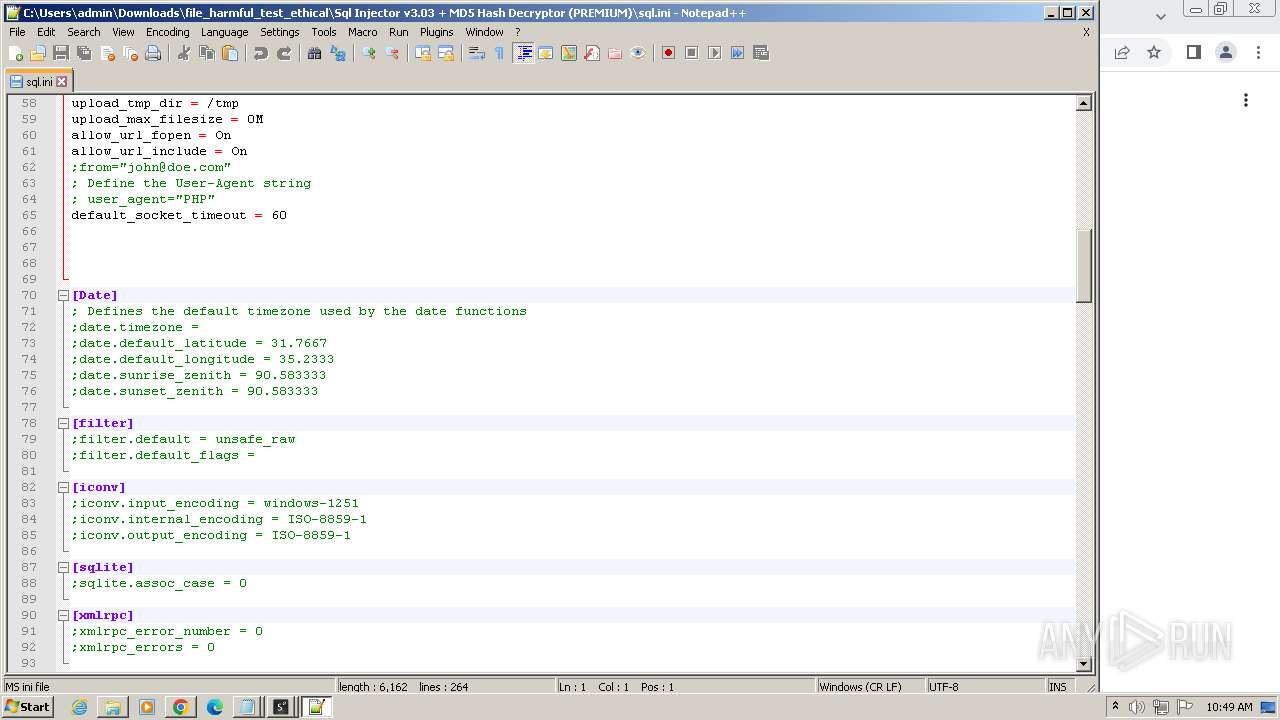The width and height of the screenshot is (1280, 720).
Task: Toggle synchronize vertical scrolling icon
Action: click(x=423, y=53)
